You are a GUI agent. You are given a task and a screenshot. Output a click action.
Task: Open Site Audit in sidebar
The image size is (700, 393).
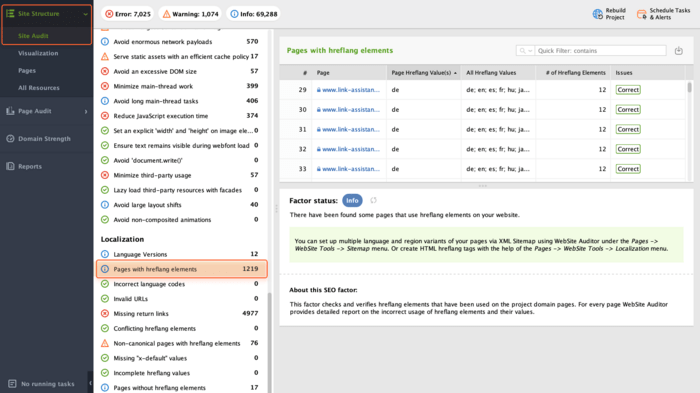coord(33,36)
